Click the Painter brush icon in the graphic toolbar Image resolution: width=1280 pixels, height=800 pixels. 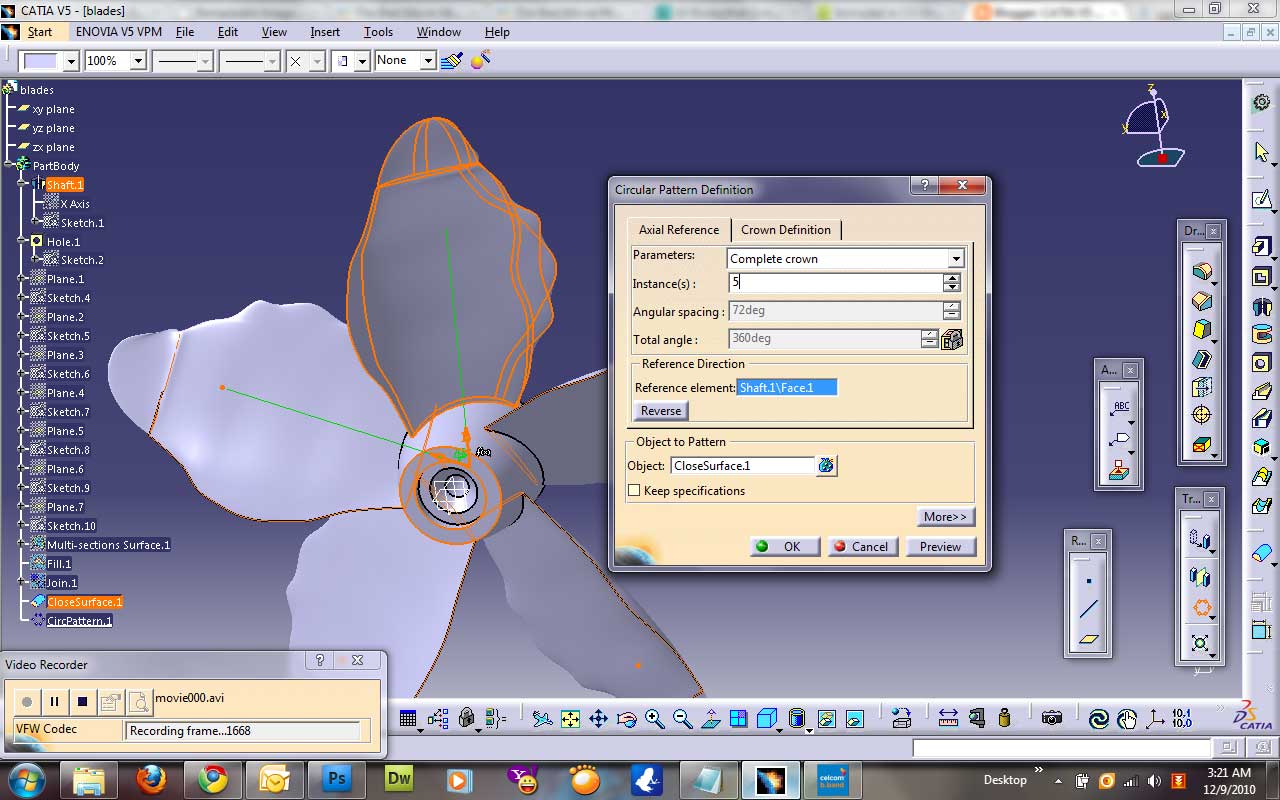click(x=451, y=61)
